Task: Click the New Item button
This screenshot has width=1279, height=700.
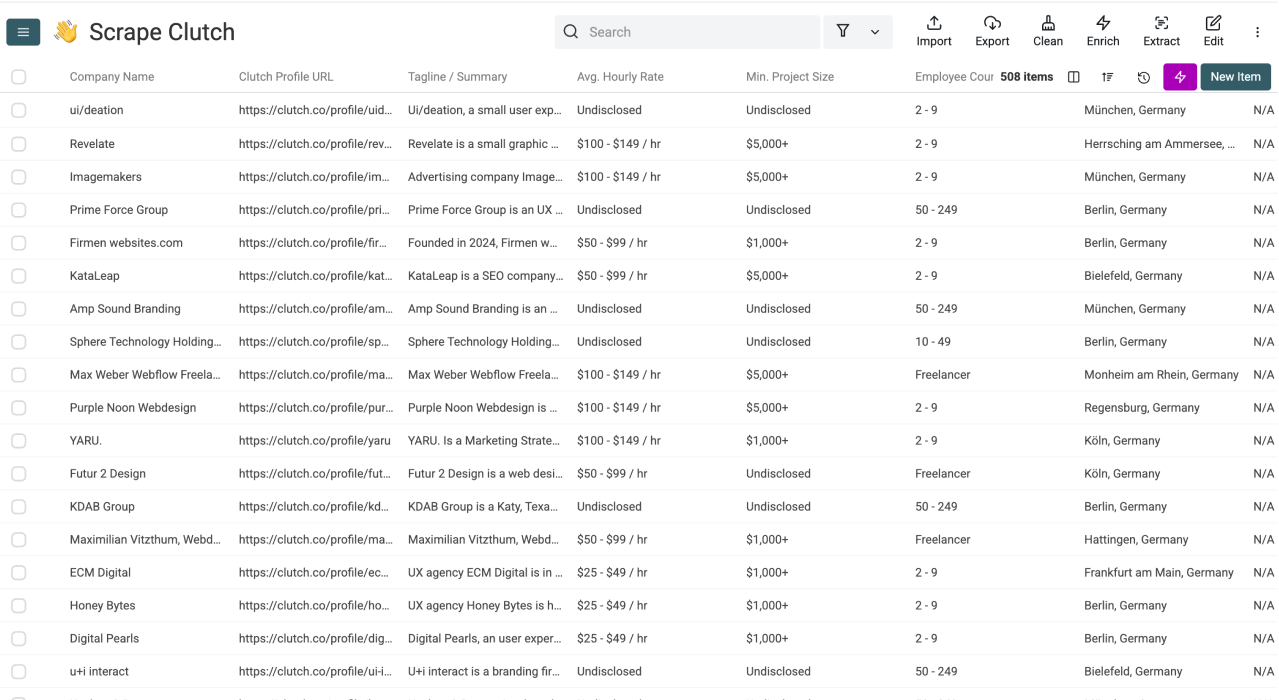Action: tap(1235, 77)
